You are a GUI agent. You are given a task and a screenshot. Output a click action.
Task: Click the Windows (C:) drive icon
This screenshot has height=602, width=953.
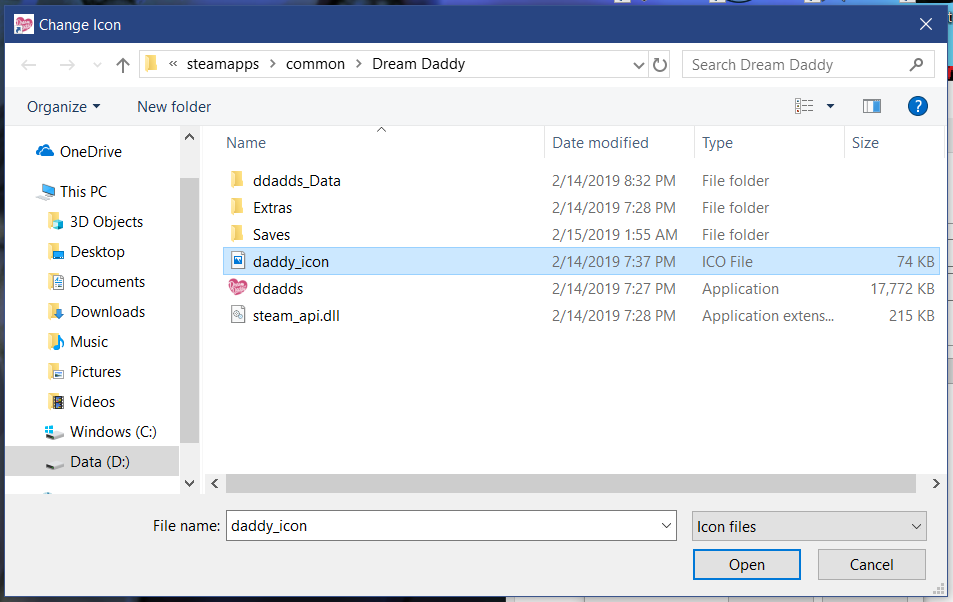pos(54,432)
